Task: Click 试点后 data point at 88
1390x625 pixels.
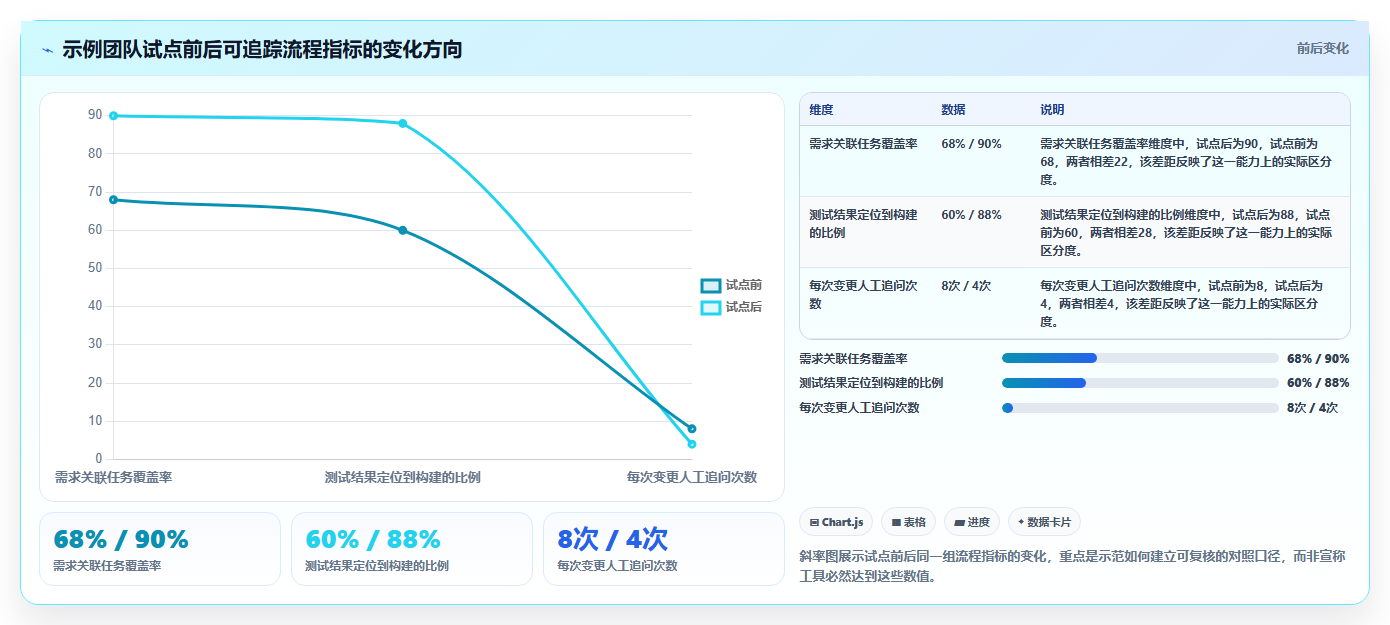Action: [403, 123]
